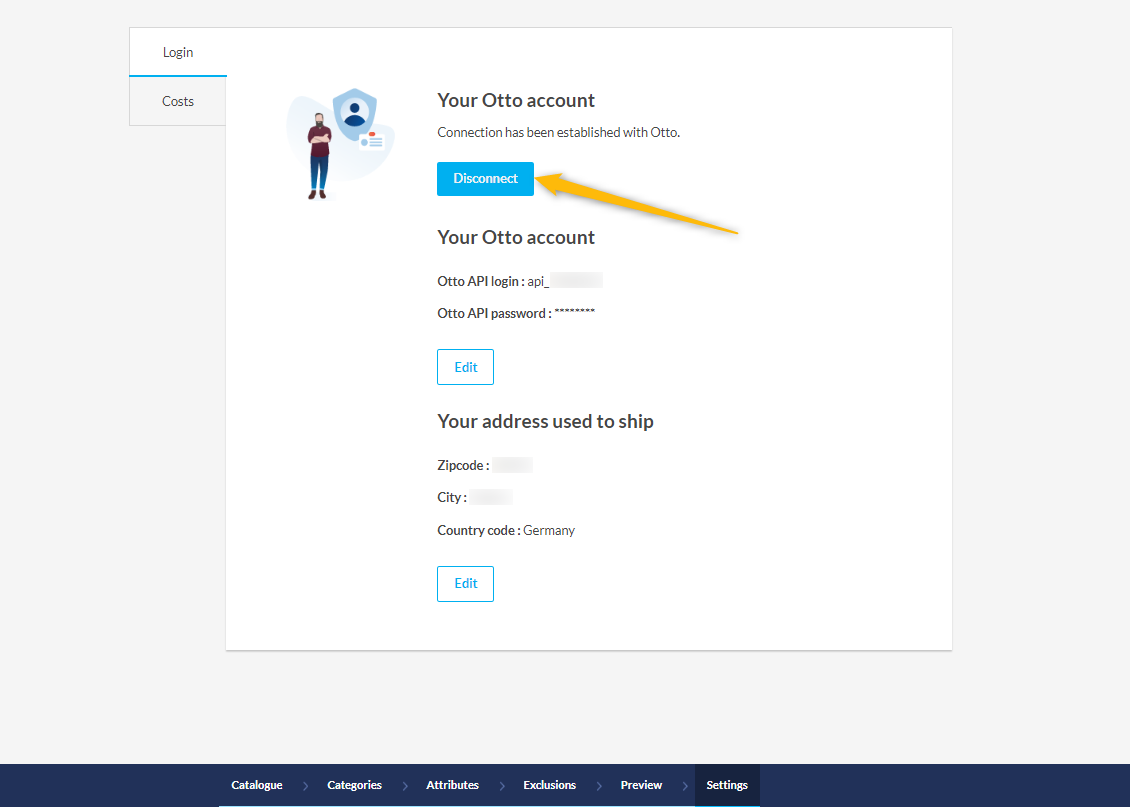Go to the Catalogue step

tap(257, 785)
